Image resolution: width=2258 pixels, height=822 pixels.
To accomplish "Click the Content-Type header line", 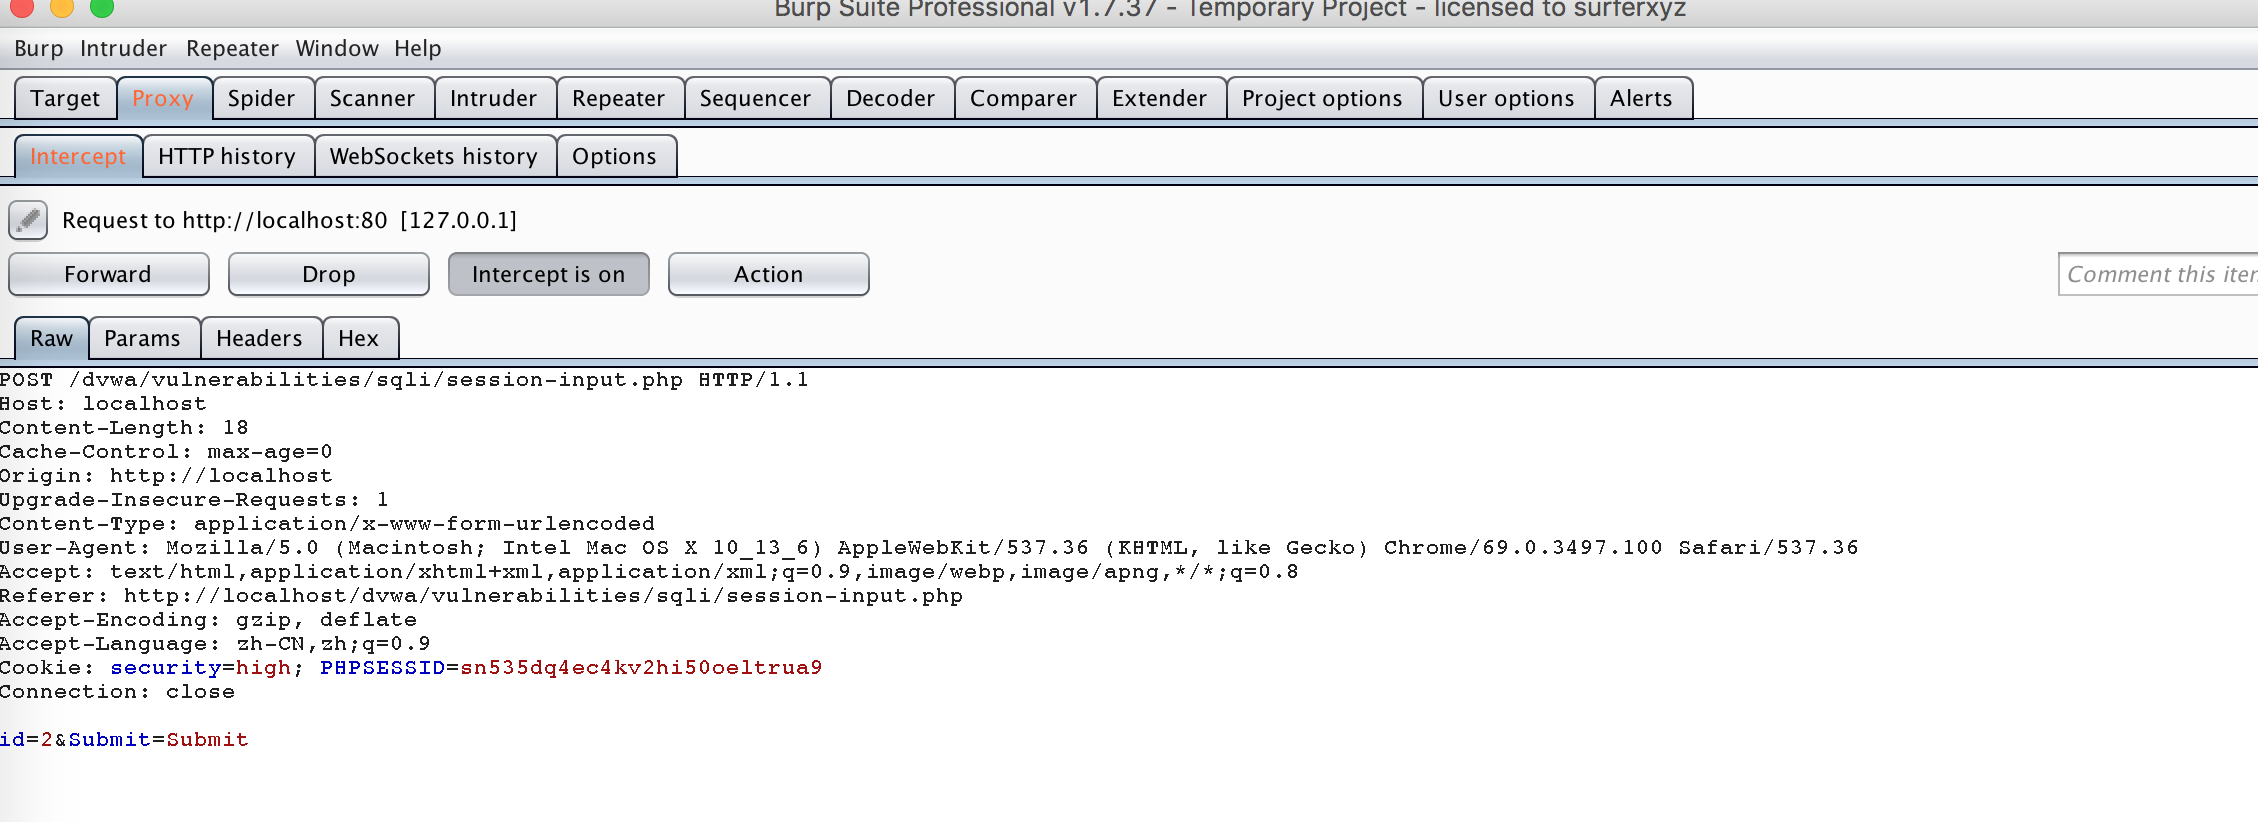I will 327,524.
